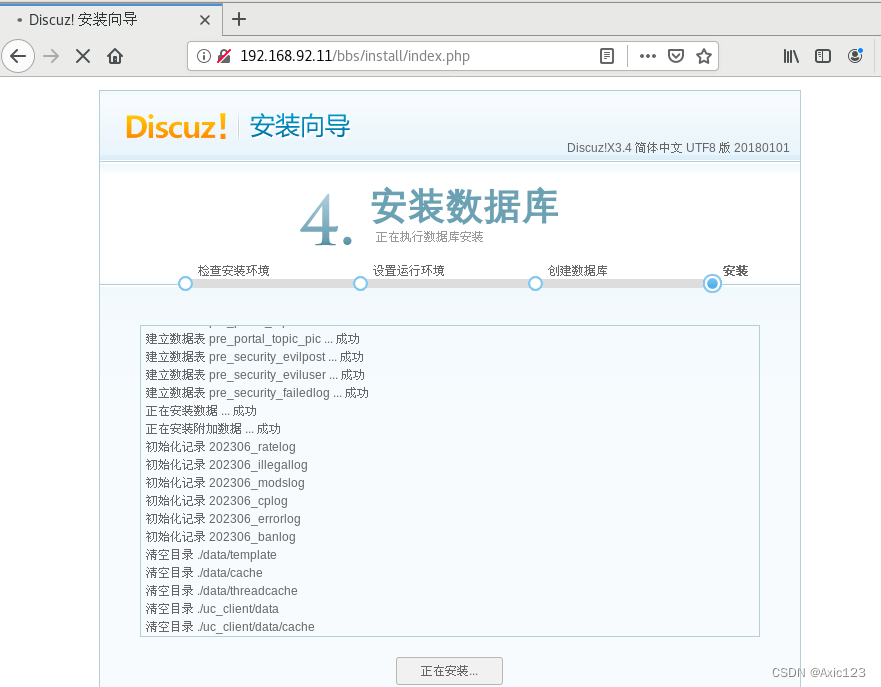This screenshot has width=881, height=687.
Task: Select the 创建数据库 step circle
Action: (x=535, y=283)
